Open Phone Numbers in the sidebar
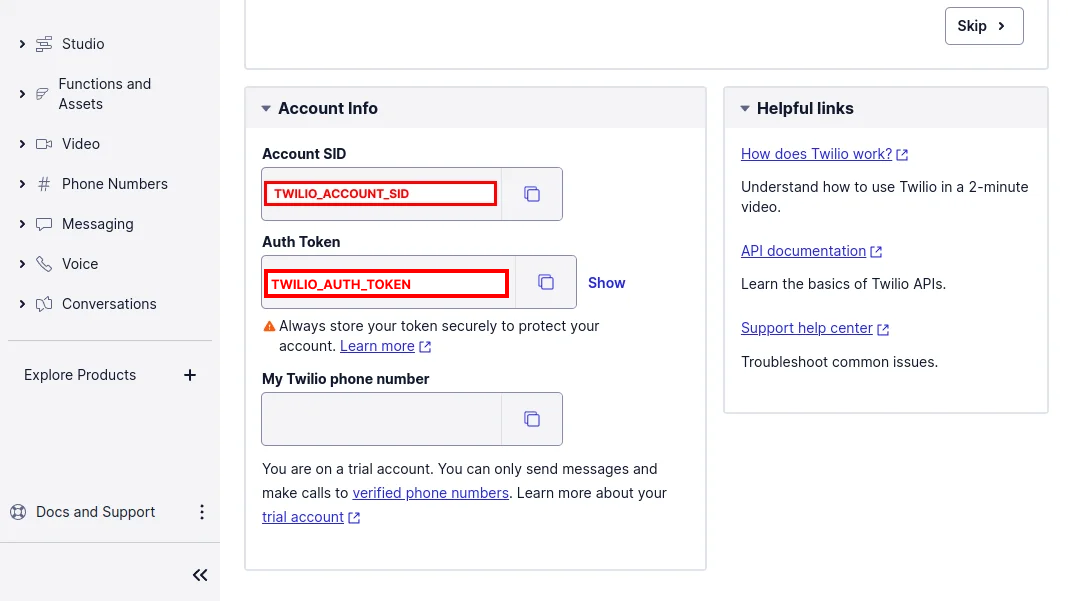The image size is (1068, 601). click(x=114, y=184)
